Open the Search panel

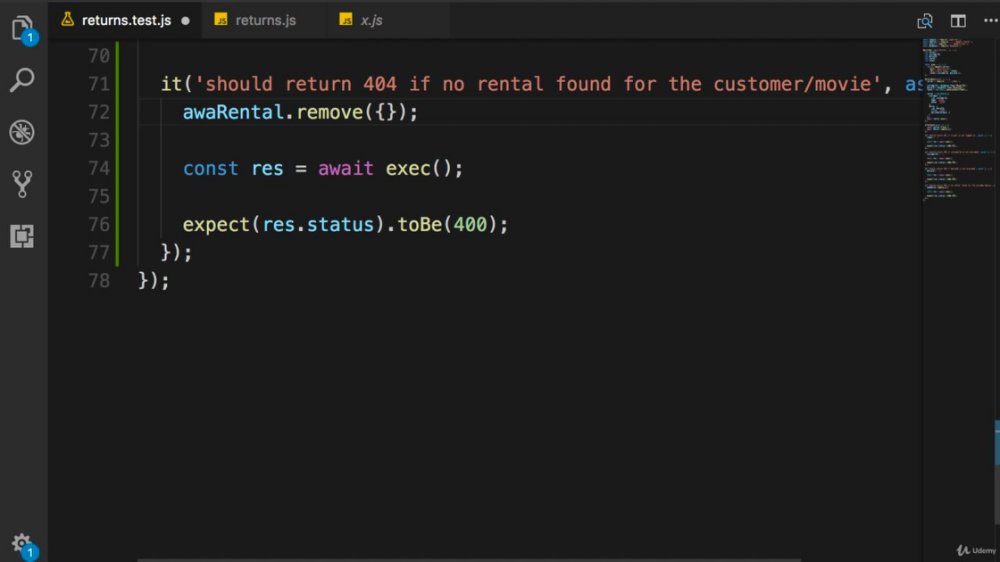point(22,80)
